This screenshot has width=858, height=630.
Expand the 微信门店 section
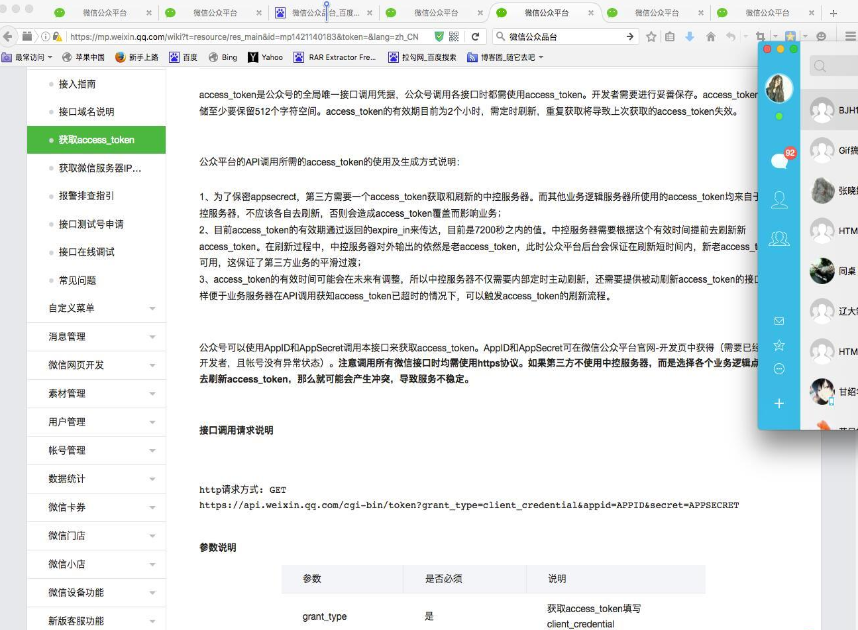pyautogui.click(x=96, y=536)
